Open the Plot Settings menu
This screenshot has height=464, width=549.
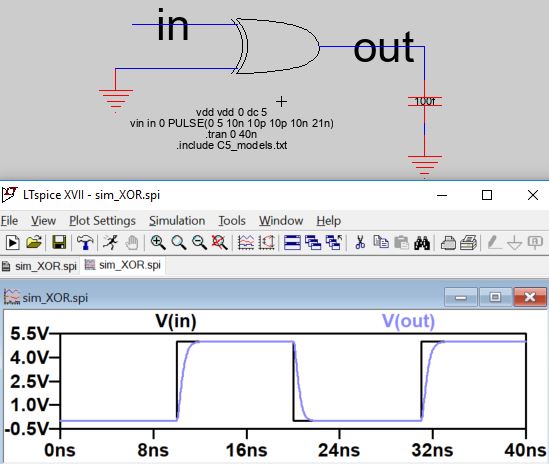pyautogui.click(x=102, y=221)
